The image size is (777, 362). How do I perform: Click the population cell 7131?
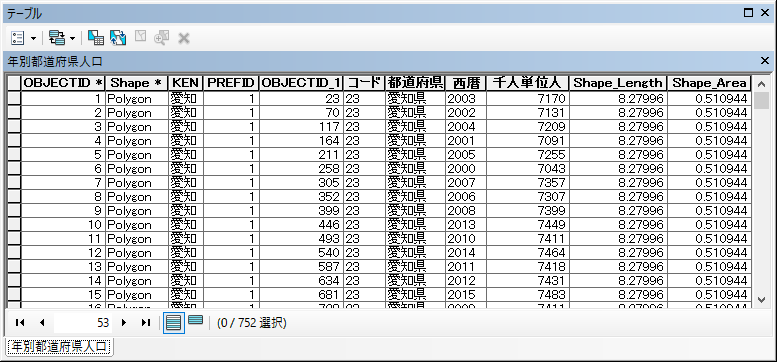click(x=527, y=112)
